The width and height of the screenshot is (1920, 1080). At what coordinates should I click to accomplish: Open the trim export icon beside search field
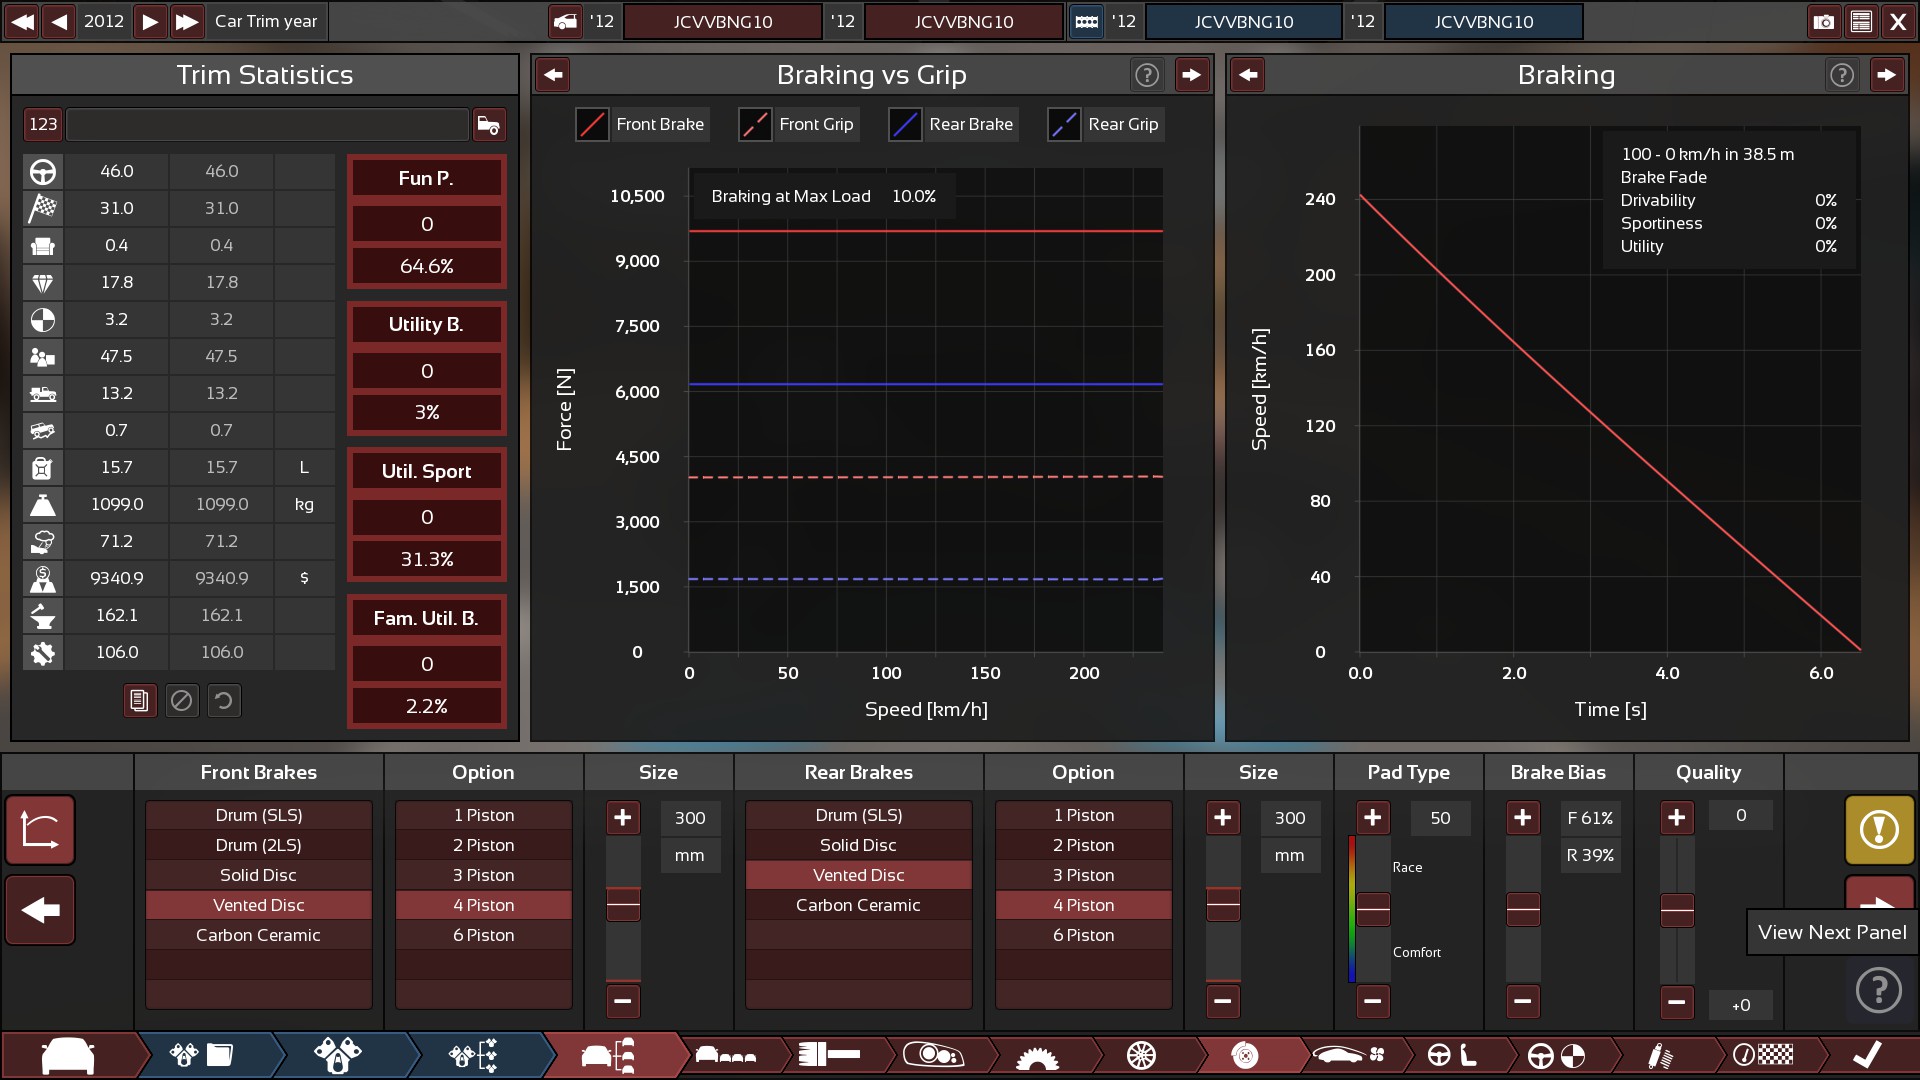pos(488,124)
